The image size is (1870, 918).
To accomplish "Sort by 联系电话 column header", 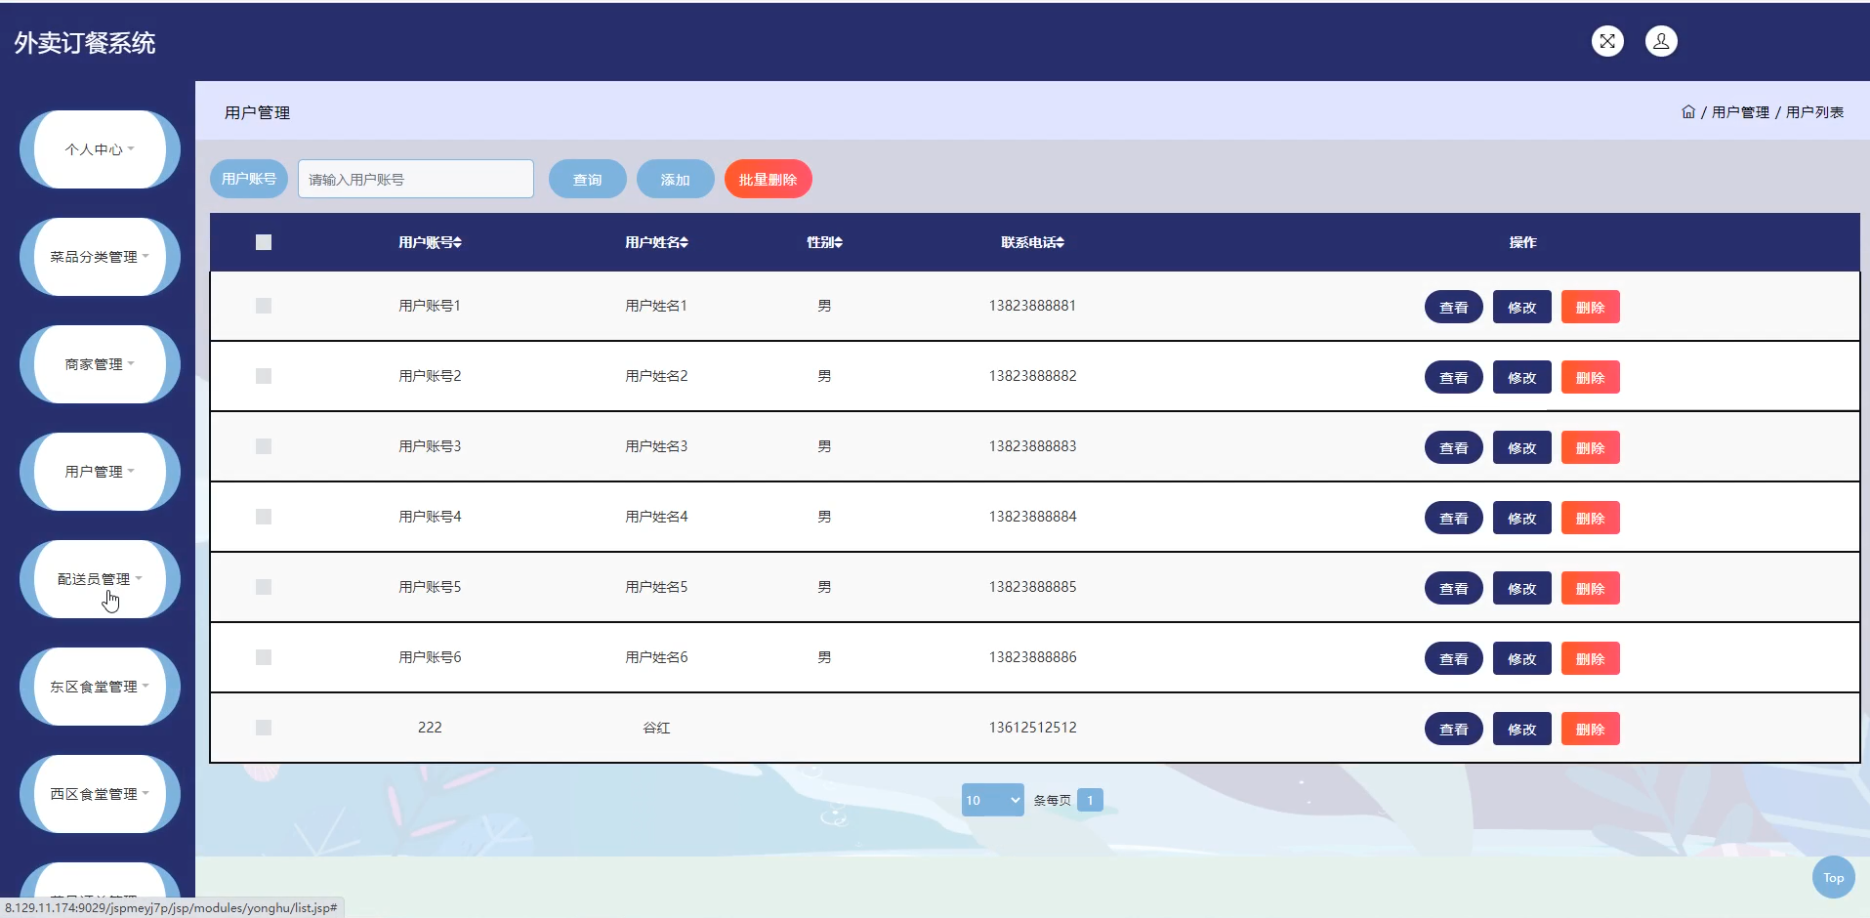I will [x=1033, y=242].
